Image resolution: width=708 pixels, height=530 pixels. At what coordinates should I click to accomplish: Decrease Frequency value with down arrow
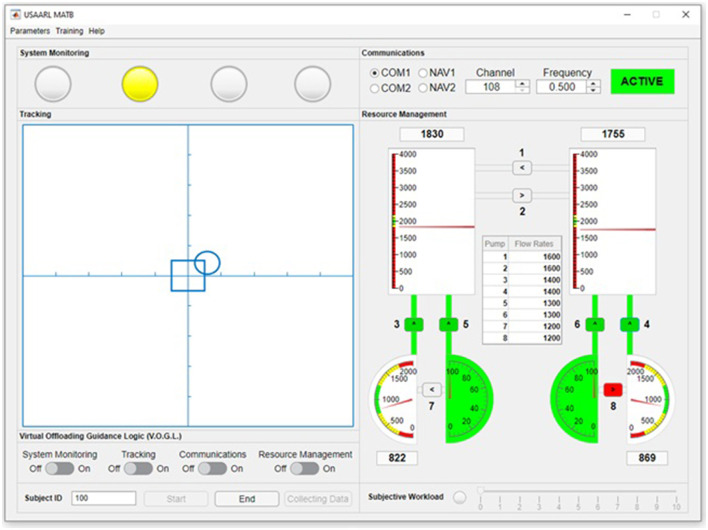594,91
